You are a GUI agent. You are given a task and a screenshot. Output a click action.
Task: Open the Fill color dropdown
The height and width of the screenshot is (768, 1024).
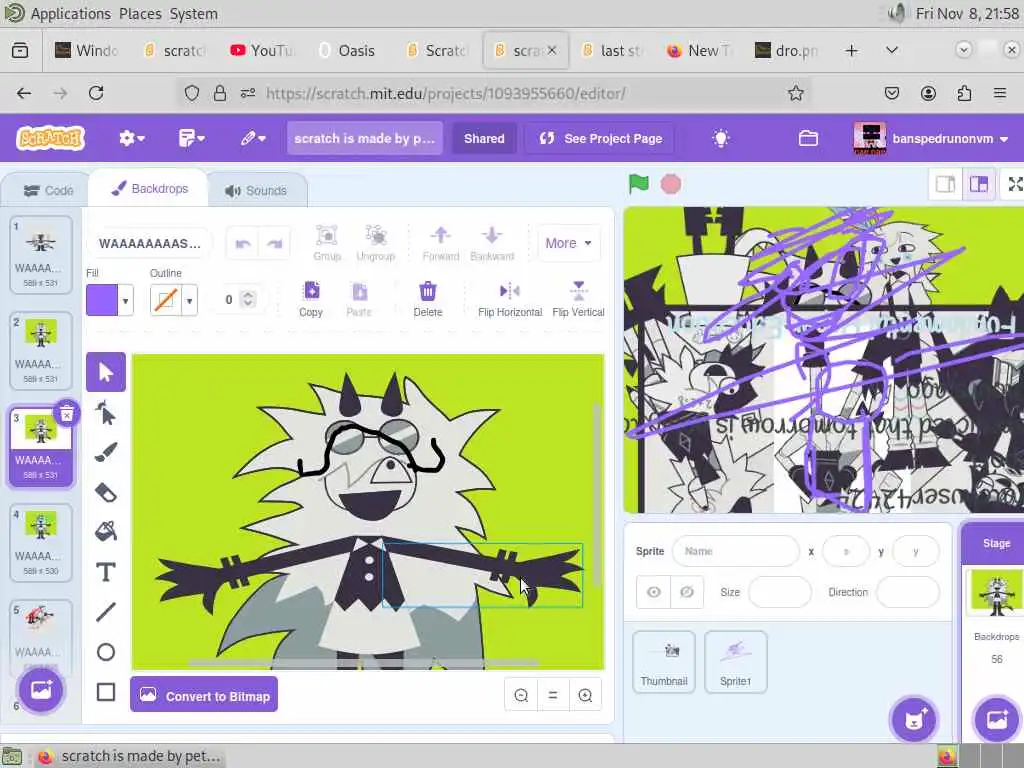125,301
